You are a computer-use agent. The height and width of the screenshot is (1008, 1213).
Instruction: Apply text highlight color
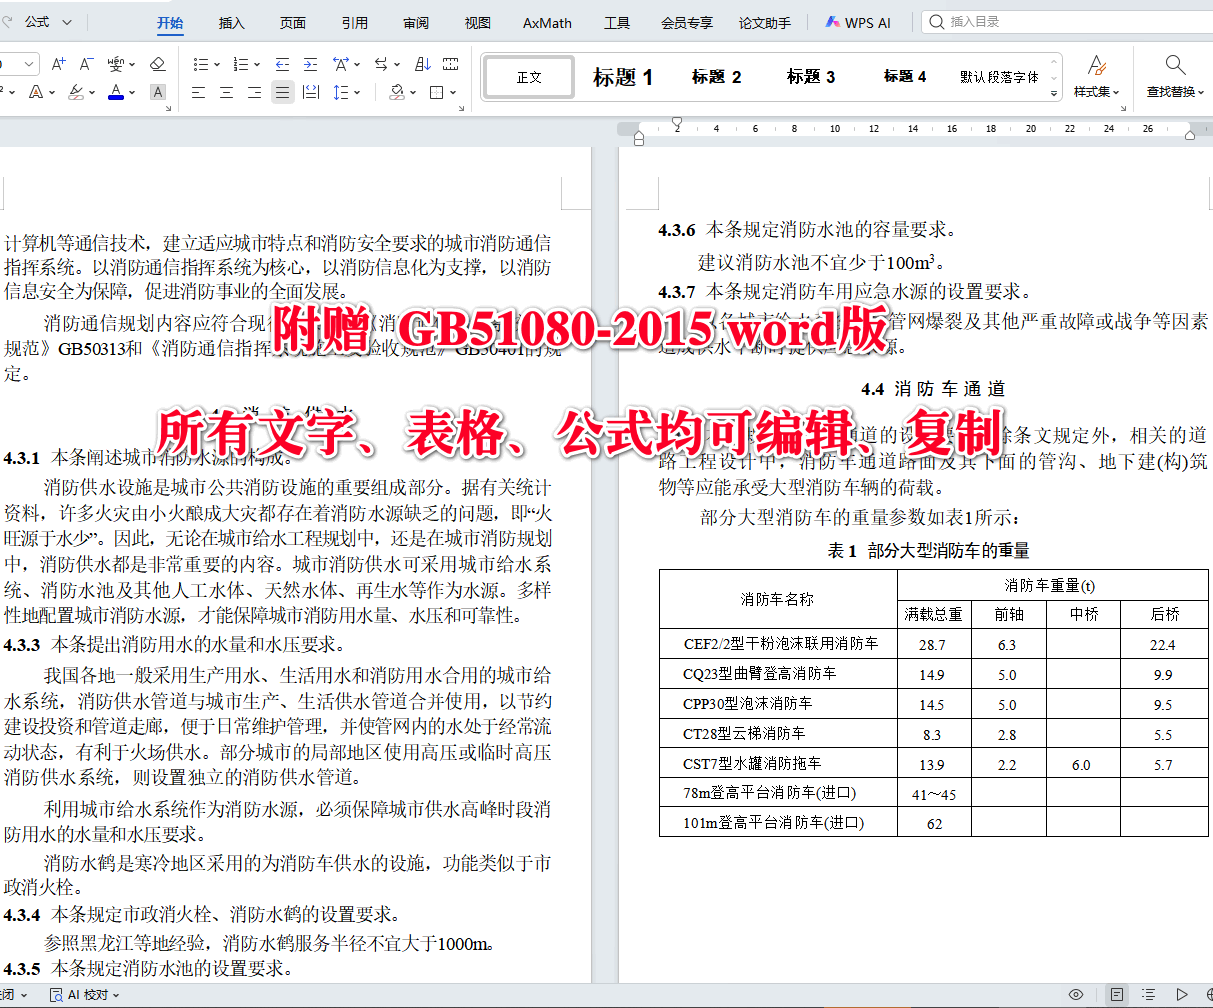(77, 92)
